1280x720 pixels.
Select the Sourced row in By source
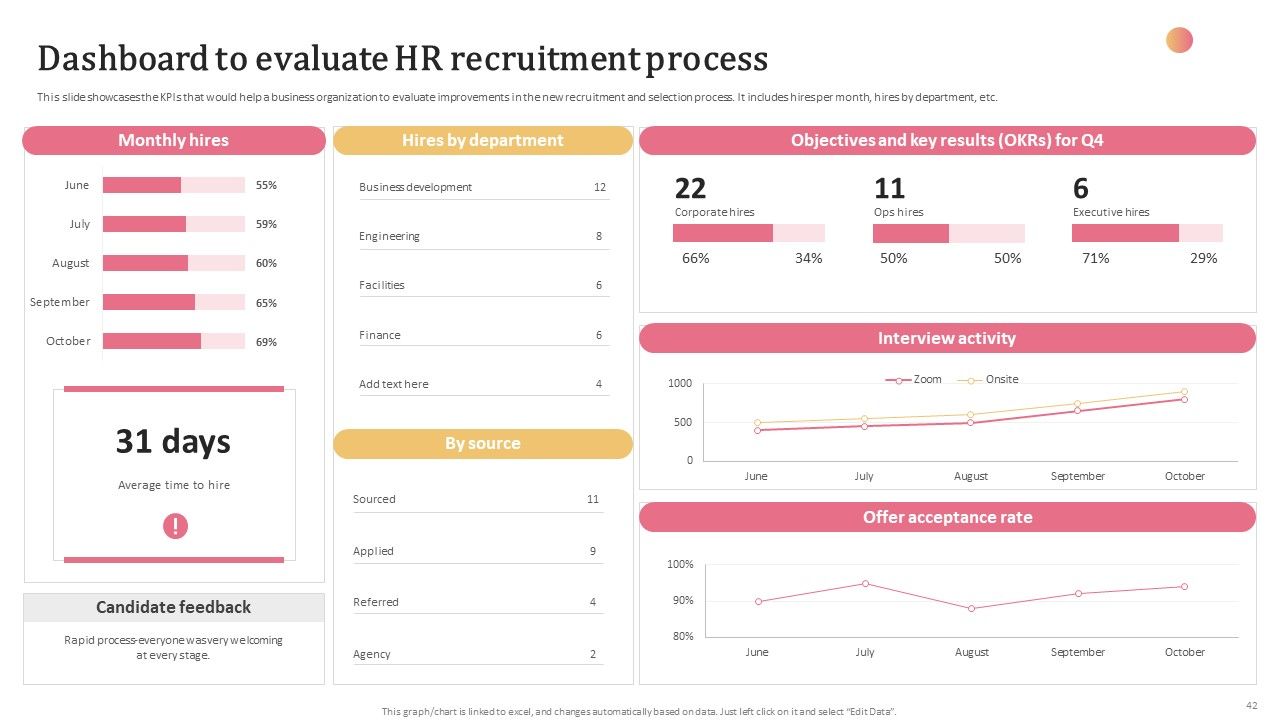pyautogui.click(x=478, y=500)
